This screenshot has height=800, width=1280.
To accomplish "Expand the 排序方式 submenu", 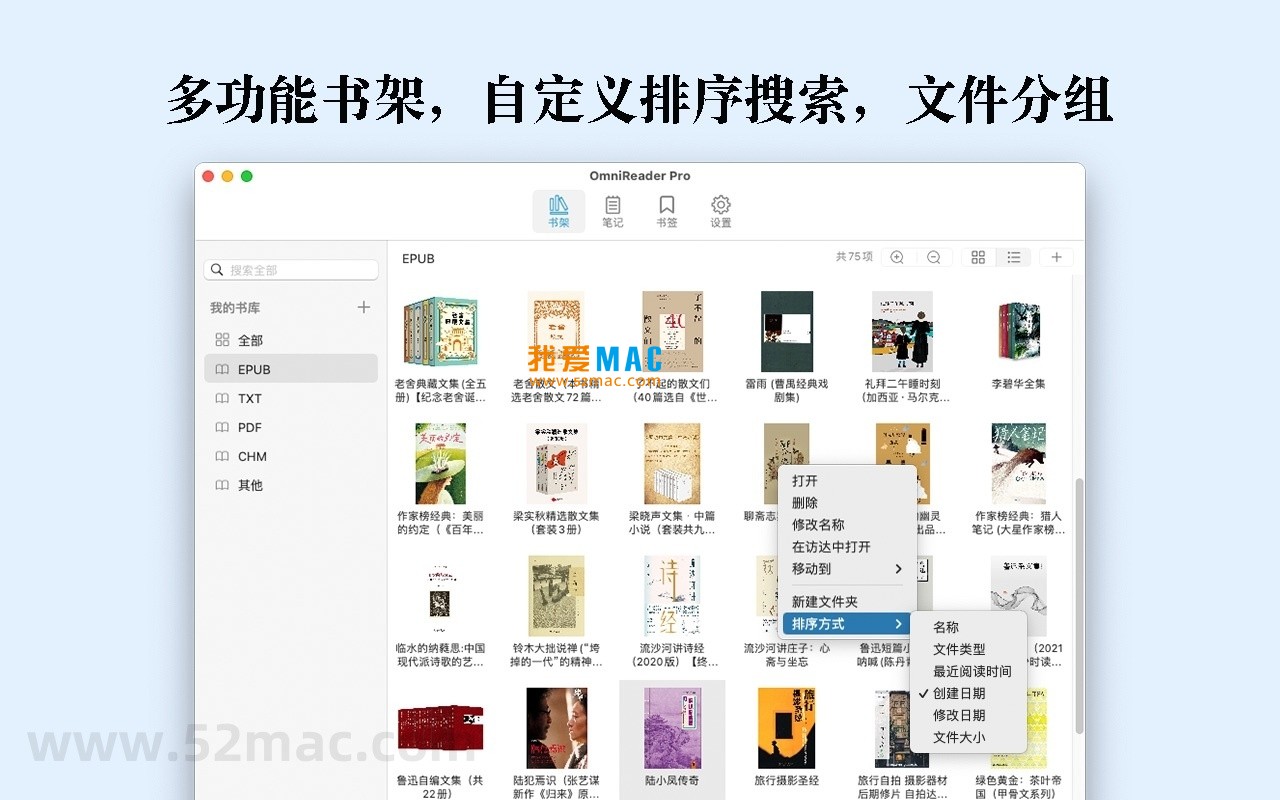I will (x=847, y=624).
